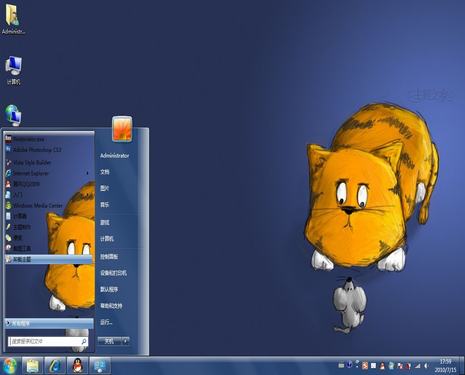Click the Windows Start orb

coord(9,366)
